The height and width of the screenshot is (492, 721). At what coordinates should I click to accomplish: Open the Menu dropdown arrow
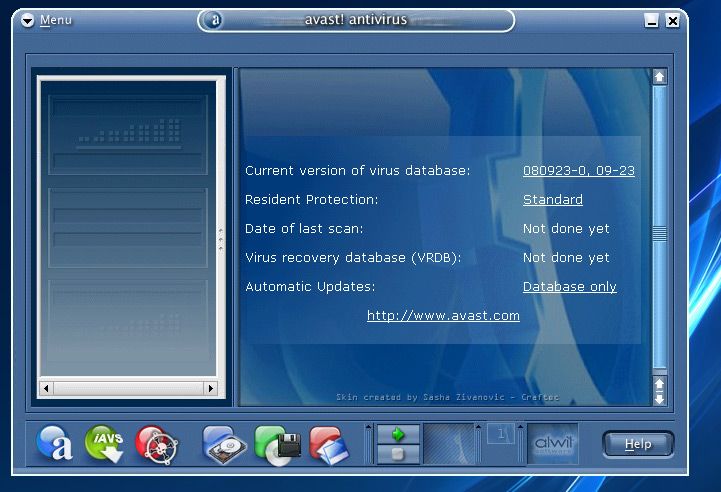point(28,20)
